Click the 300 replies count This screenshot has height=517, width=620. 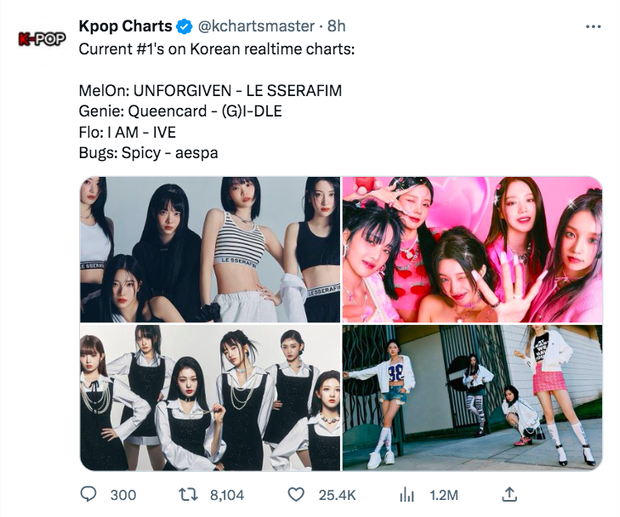123,494
